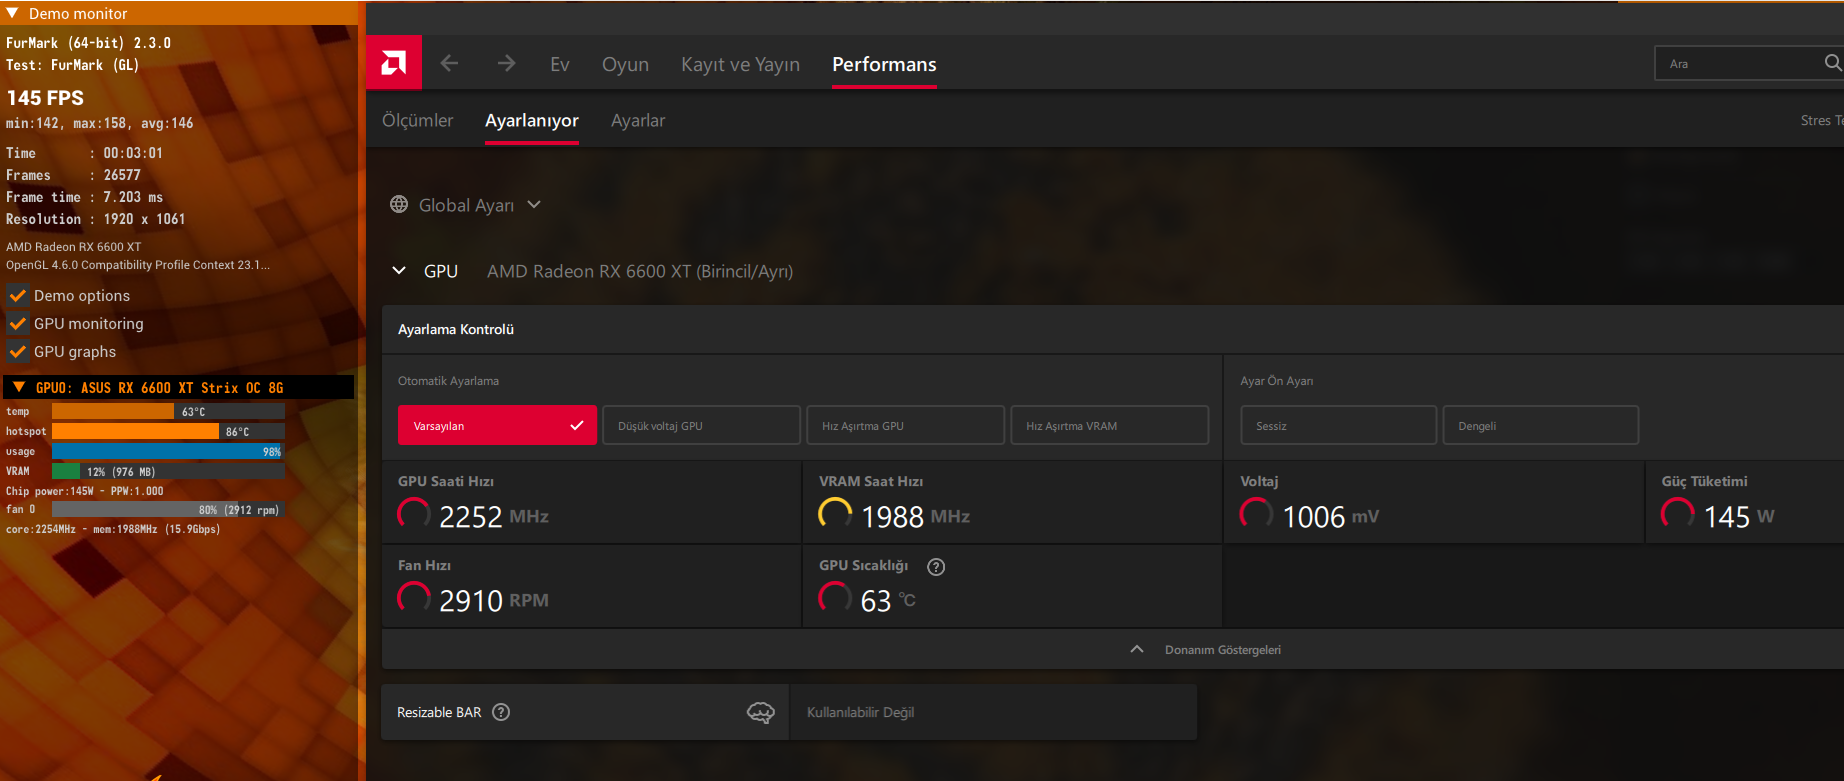Image resolution: width=1844 pixels, height=781 pixels.
Task: Click the FurMark temp bar
Action: 168,411
